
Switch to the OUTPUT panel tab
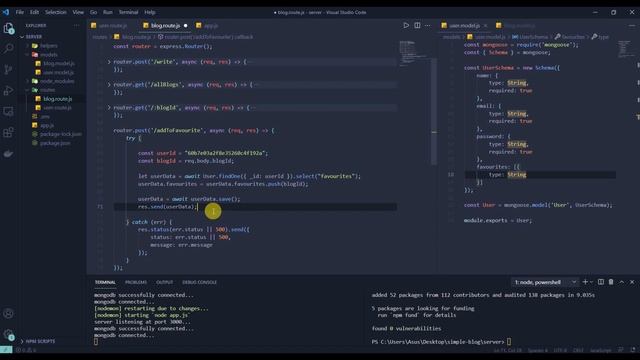(164, 282)
